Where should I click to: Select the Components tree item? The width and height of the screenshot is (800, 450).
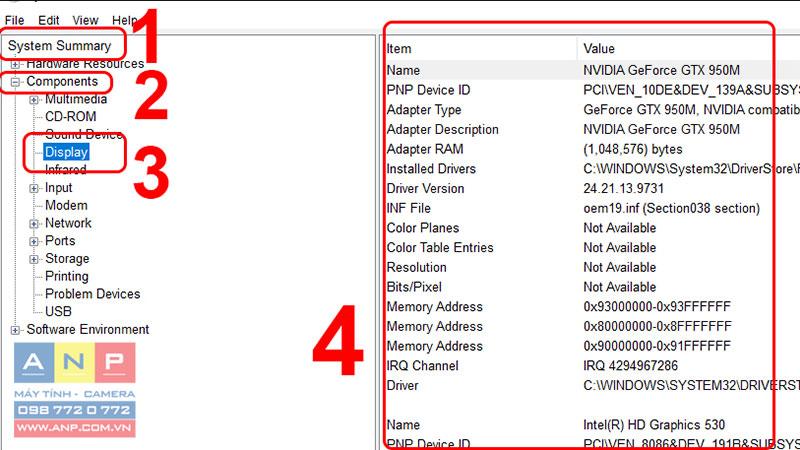click(x=62, y=82)
